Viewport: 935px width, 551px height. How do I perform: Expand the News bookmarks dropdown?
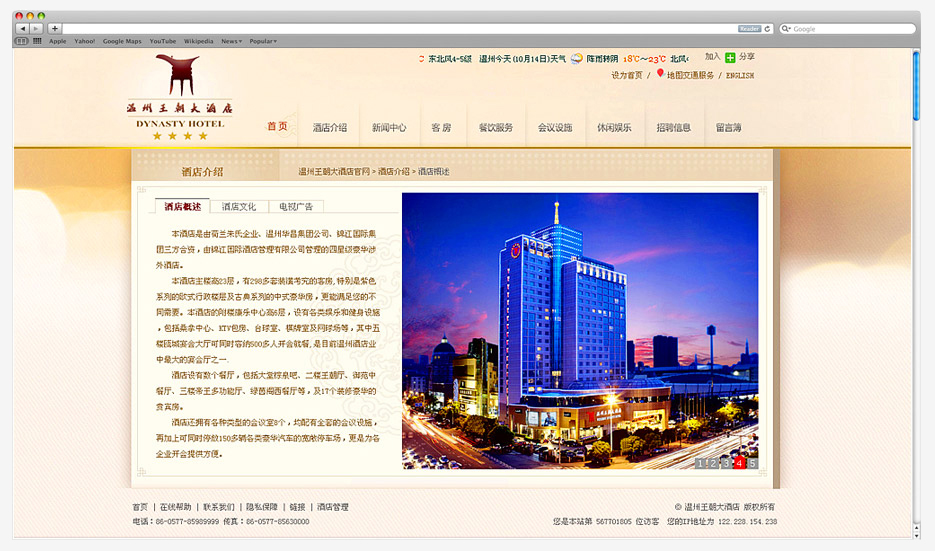[x=231, y=41]
